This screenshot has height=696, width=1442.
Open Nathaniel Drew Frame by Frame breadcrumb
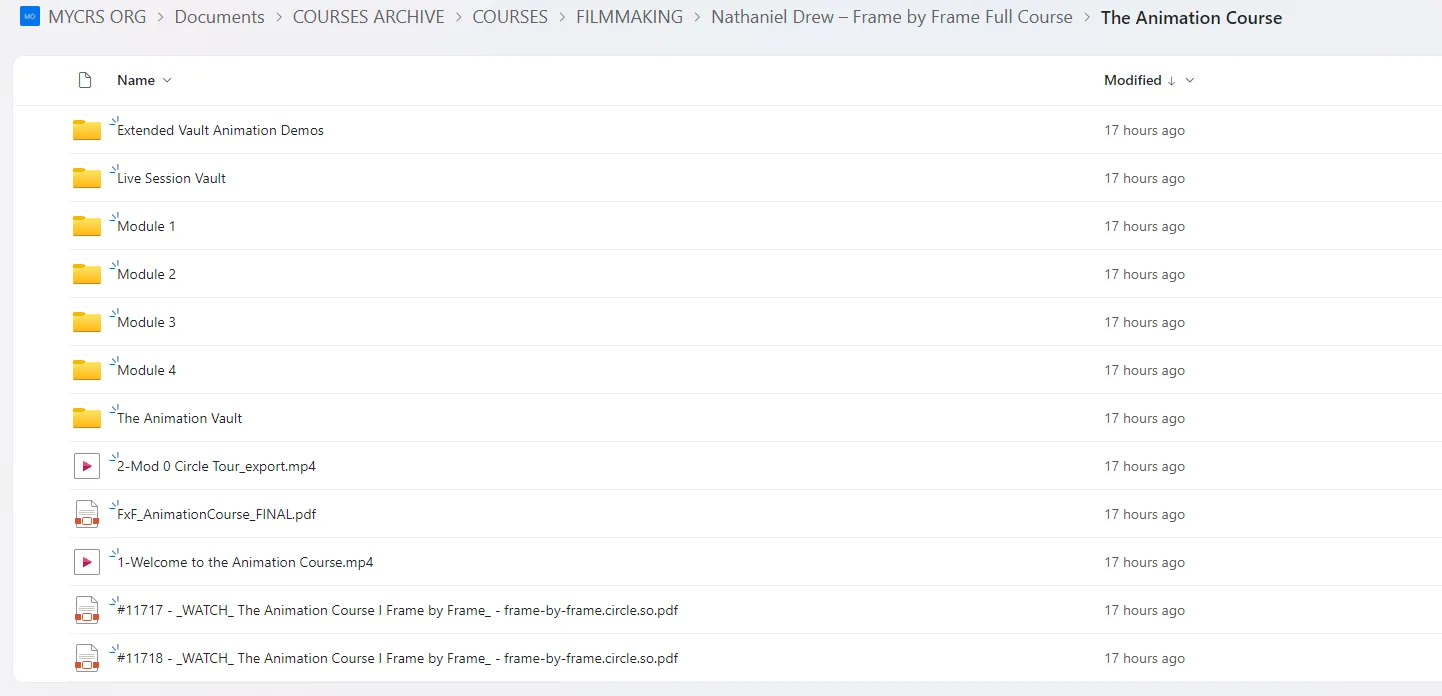click(x=891, y=17)
